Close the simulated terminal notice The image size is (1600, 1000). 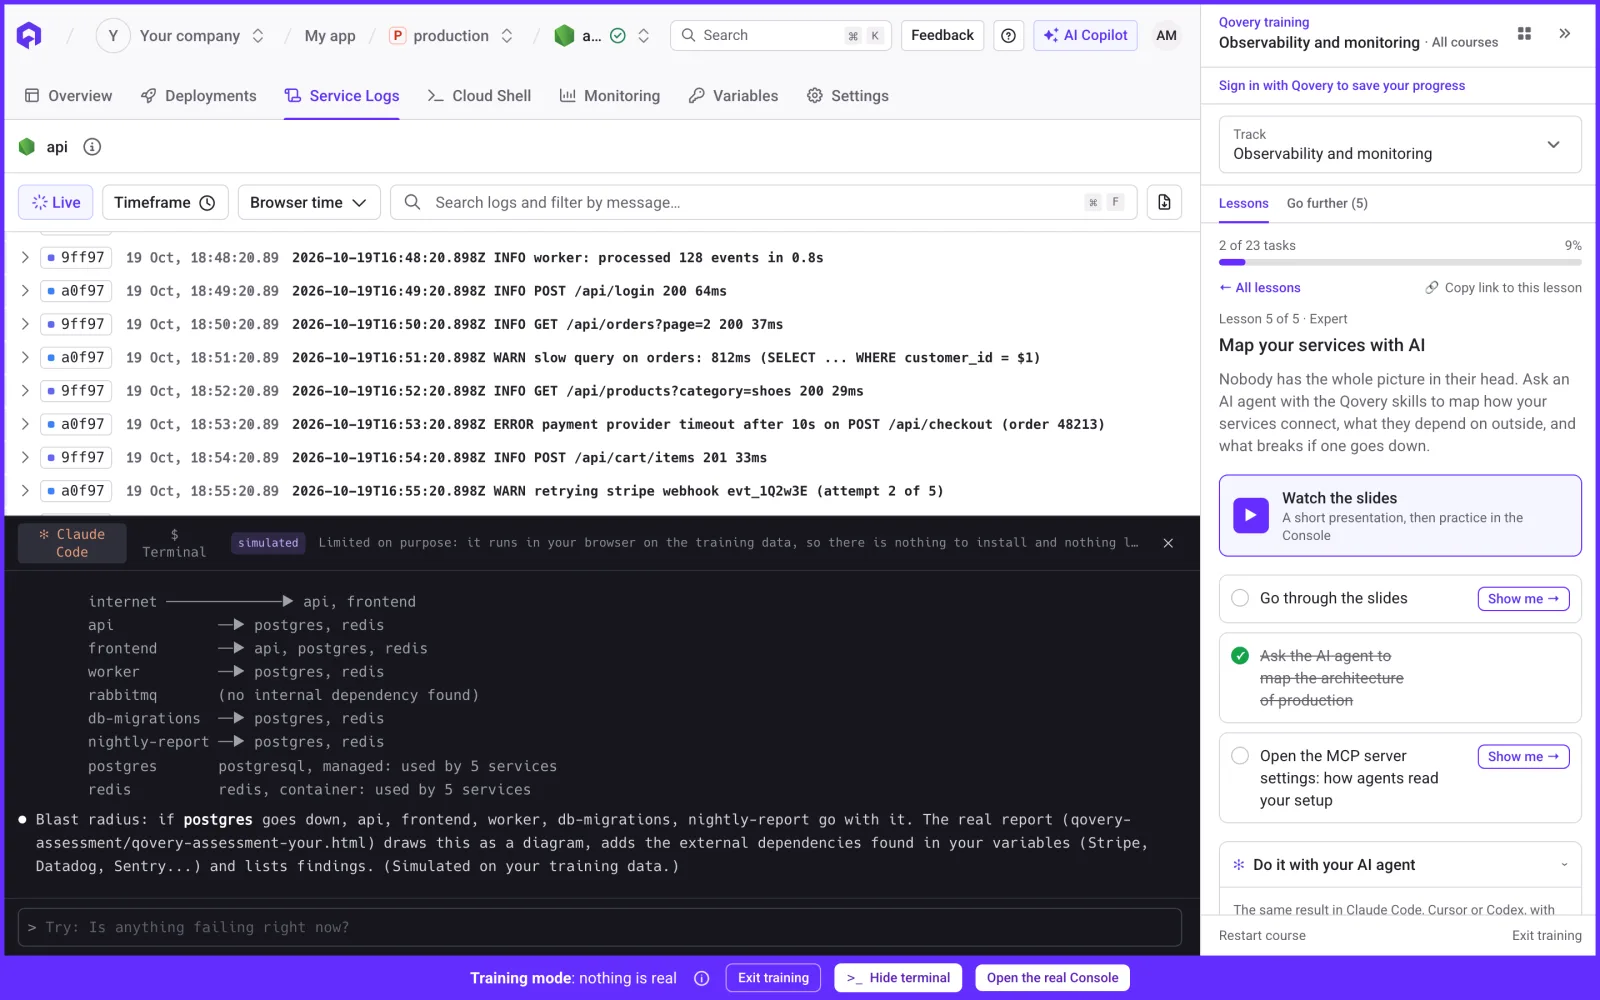(x=1168, y=543)
